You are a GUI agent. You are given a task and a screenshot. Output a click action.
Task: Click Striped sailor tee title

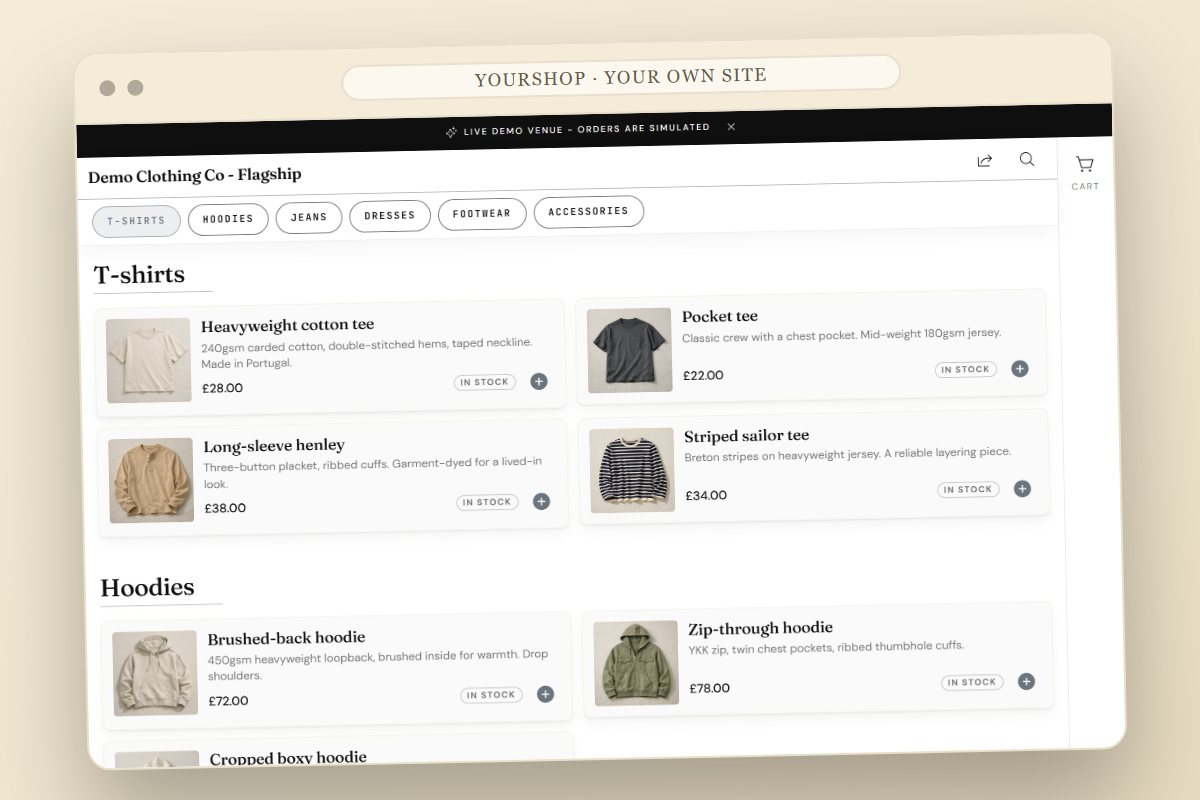747,435
